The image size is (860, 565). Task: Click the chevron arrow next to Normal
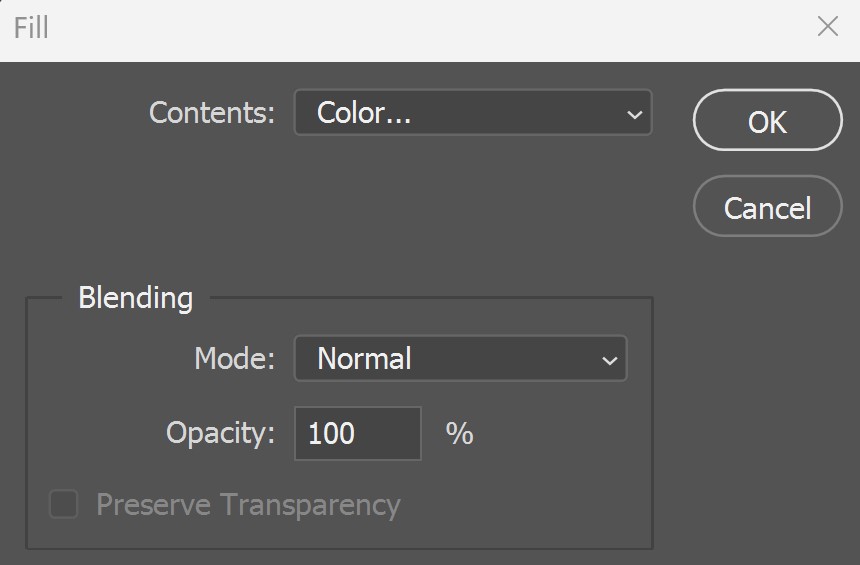(609, 360)
